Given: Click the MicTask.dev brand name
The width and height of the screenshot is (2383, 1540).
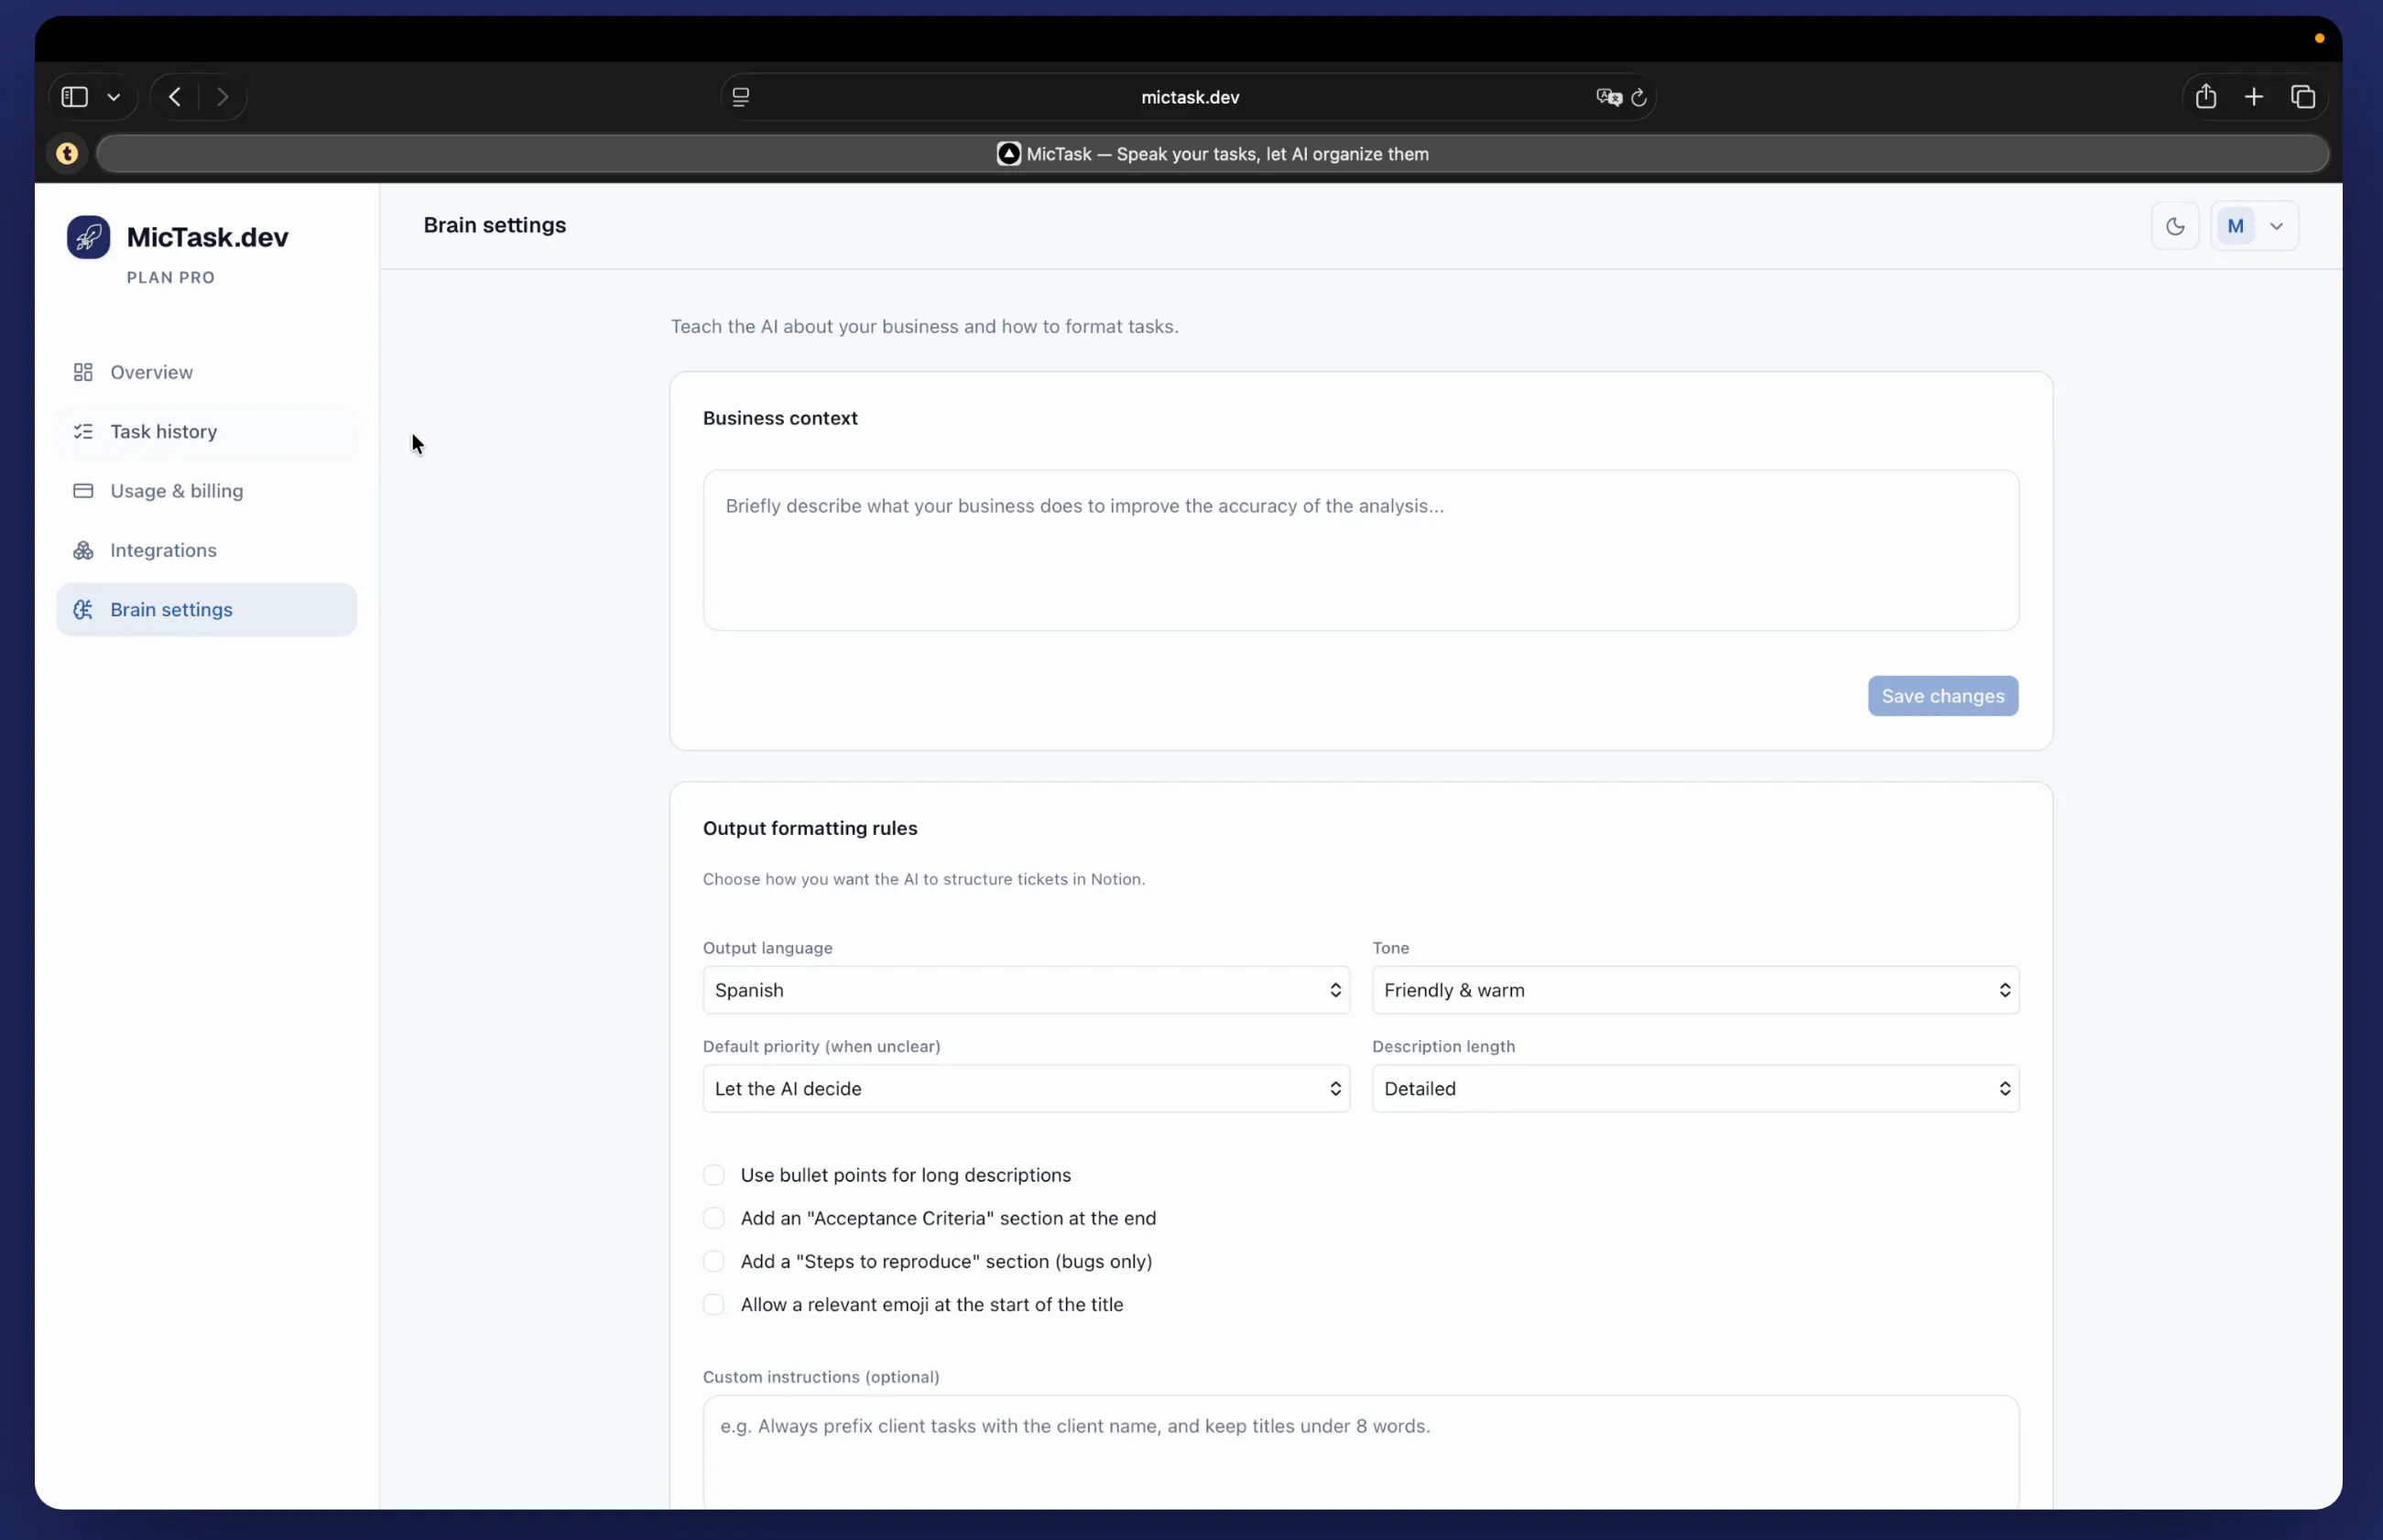Looking at the screenshot, I should 207,237.
